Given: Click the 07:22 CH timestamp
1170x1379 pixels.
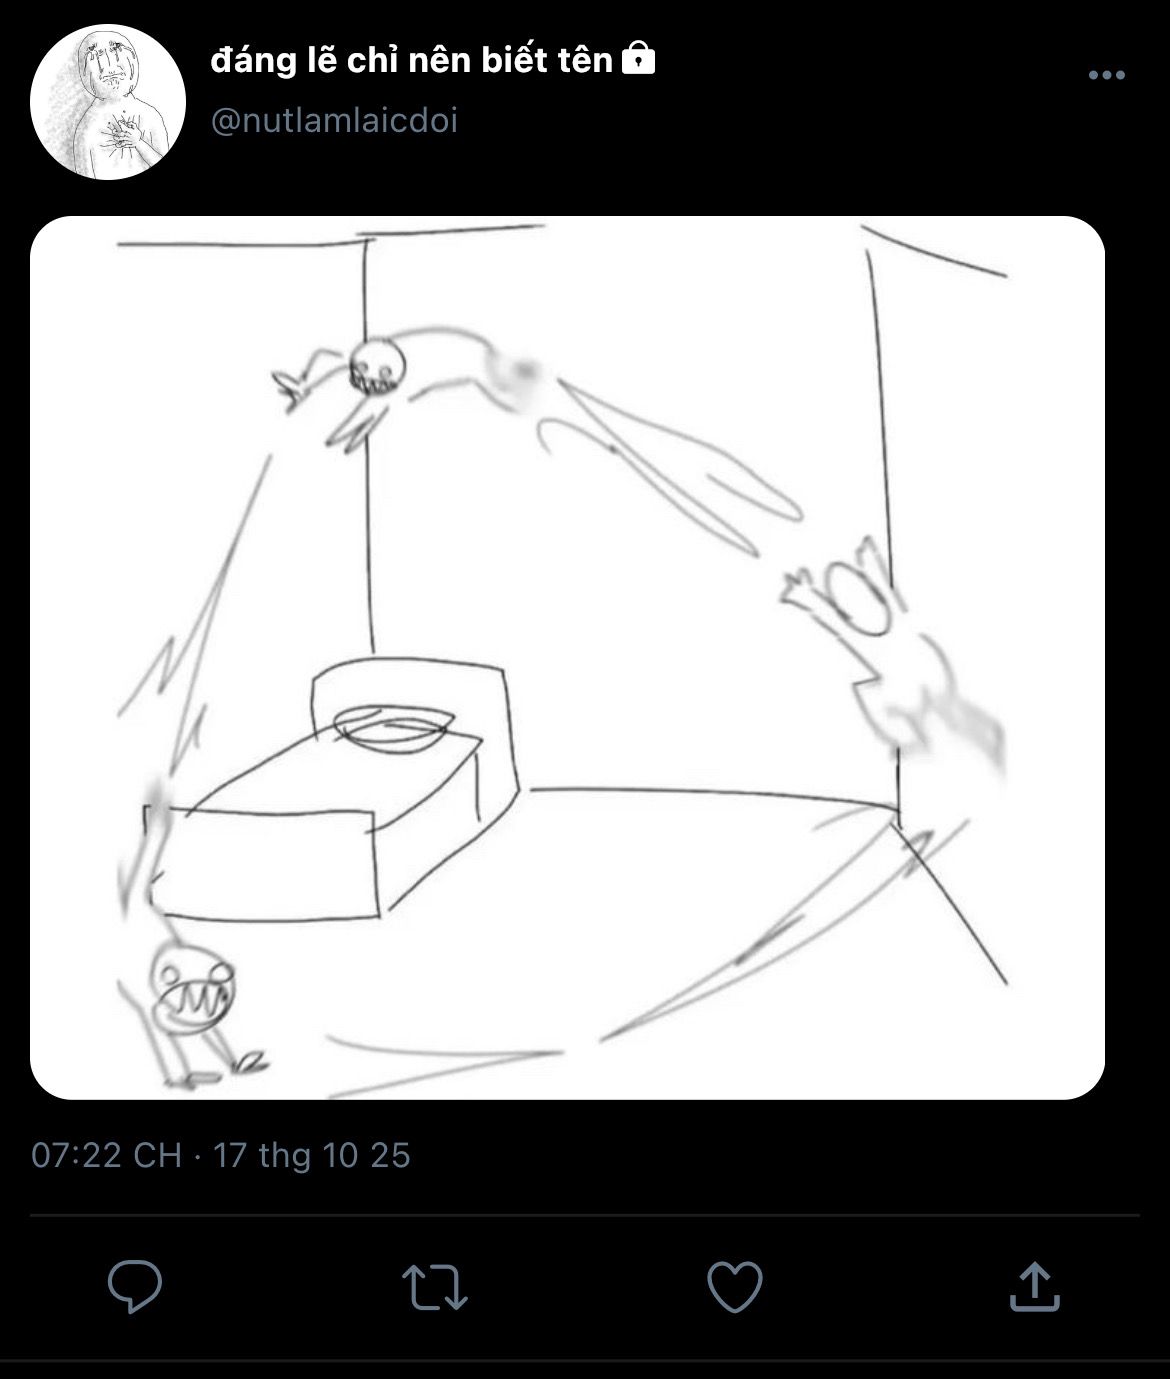Looking at the screenshot, I should pos(106,1156).
